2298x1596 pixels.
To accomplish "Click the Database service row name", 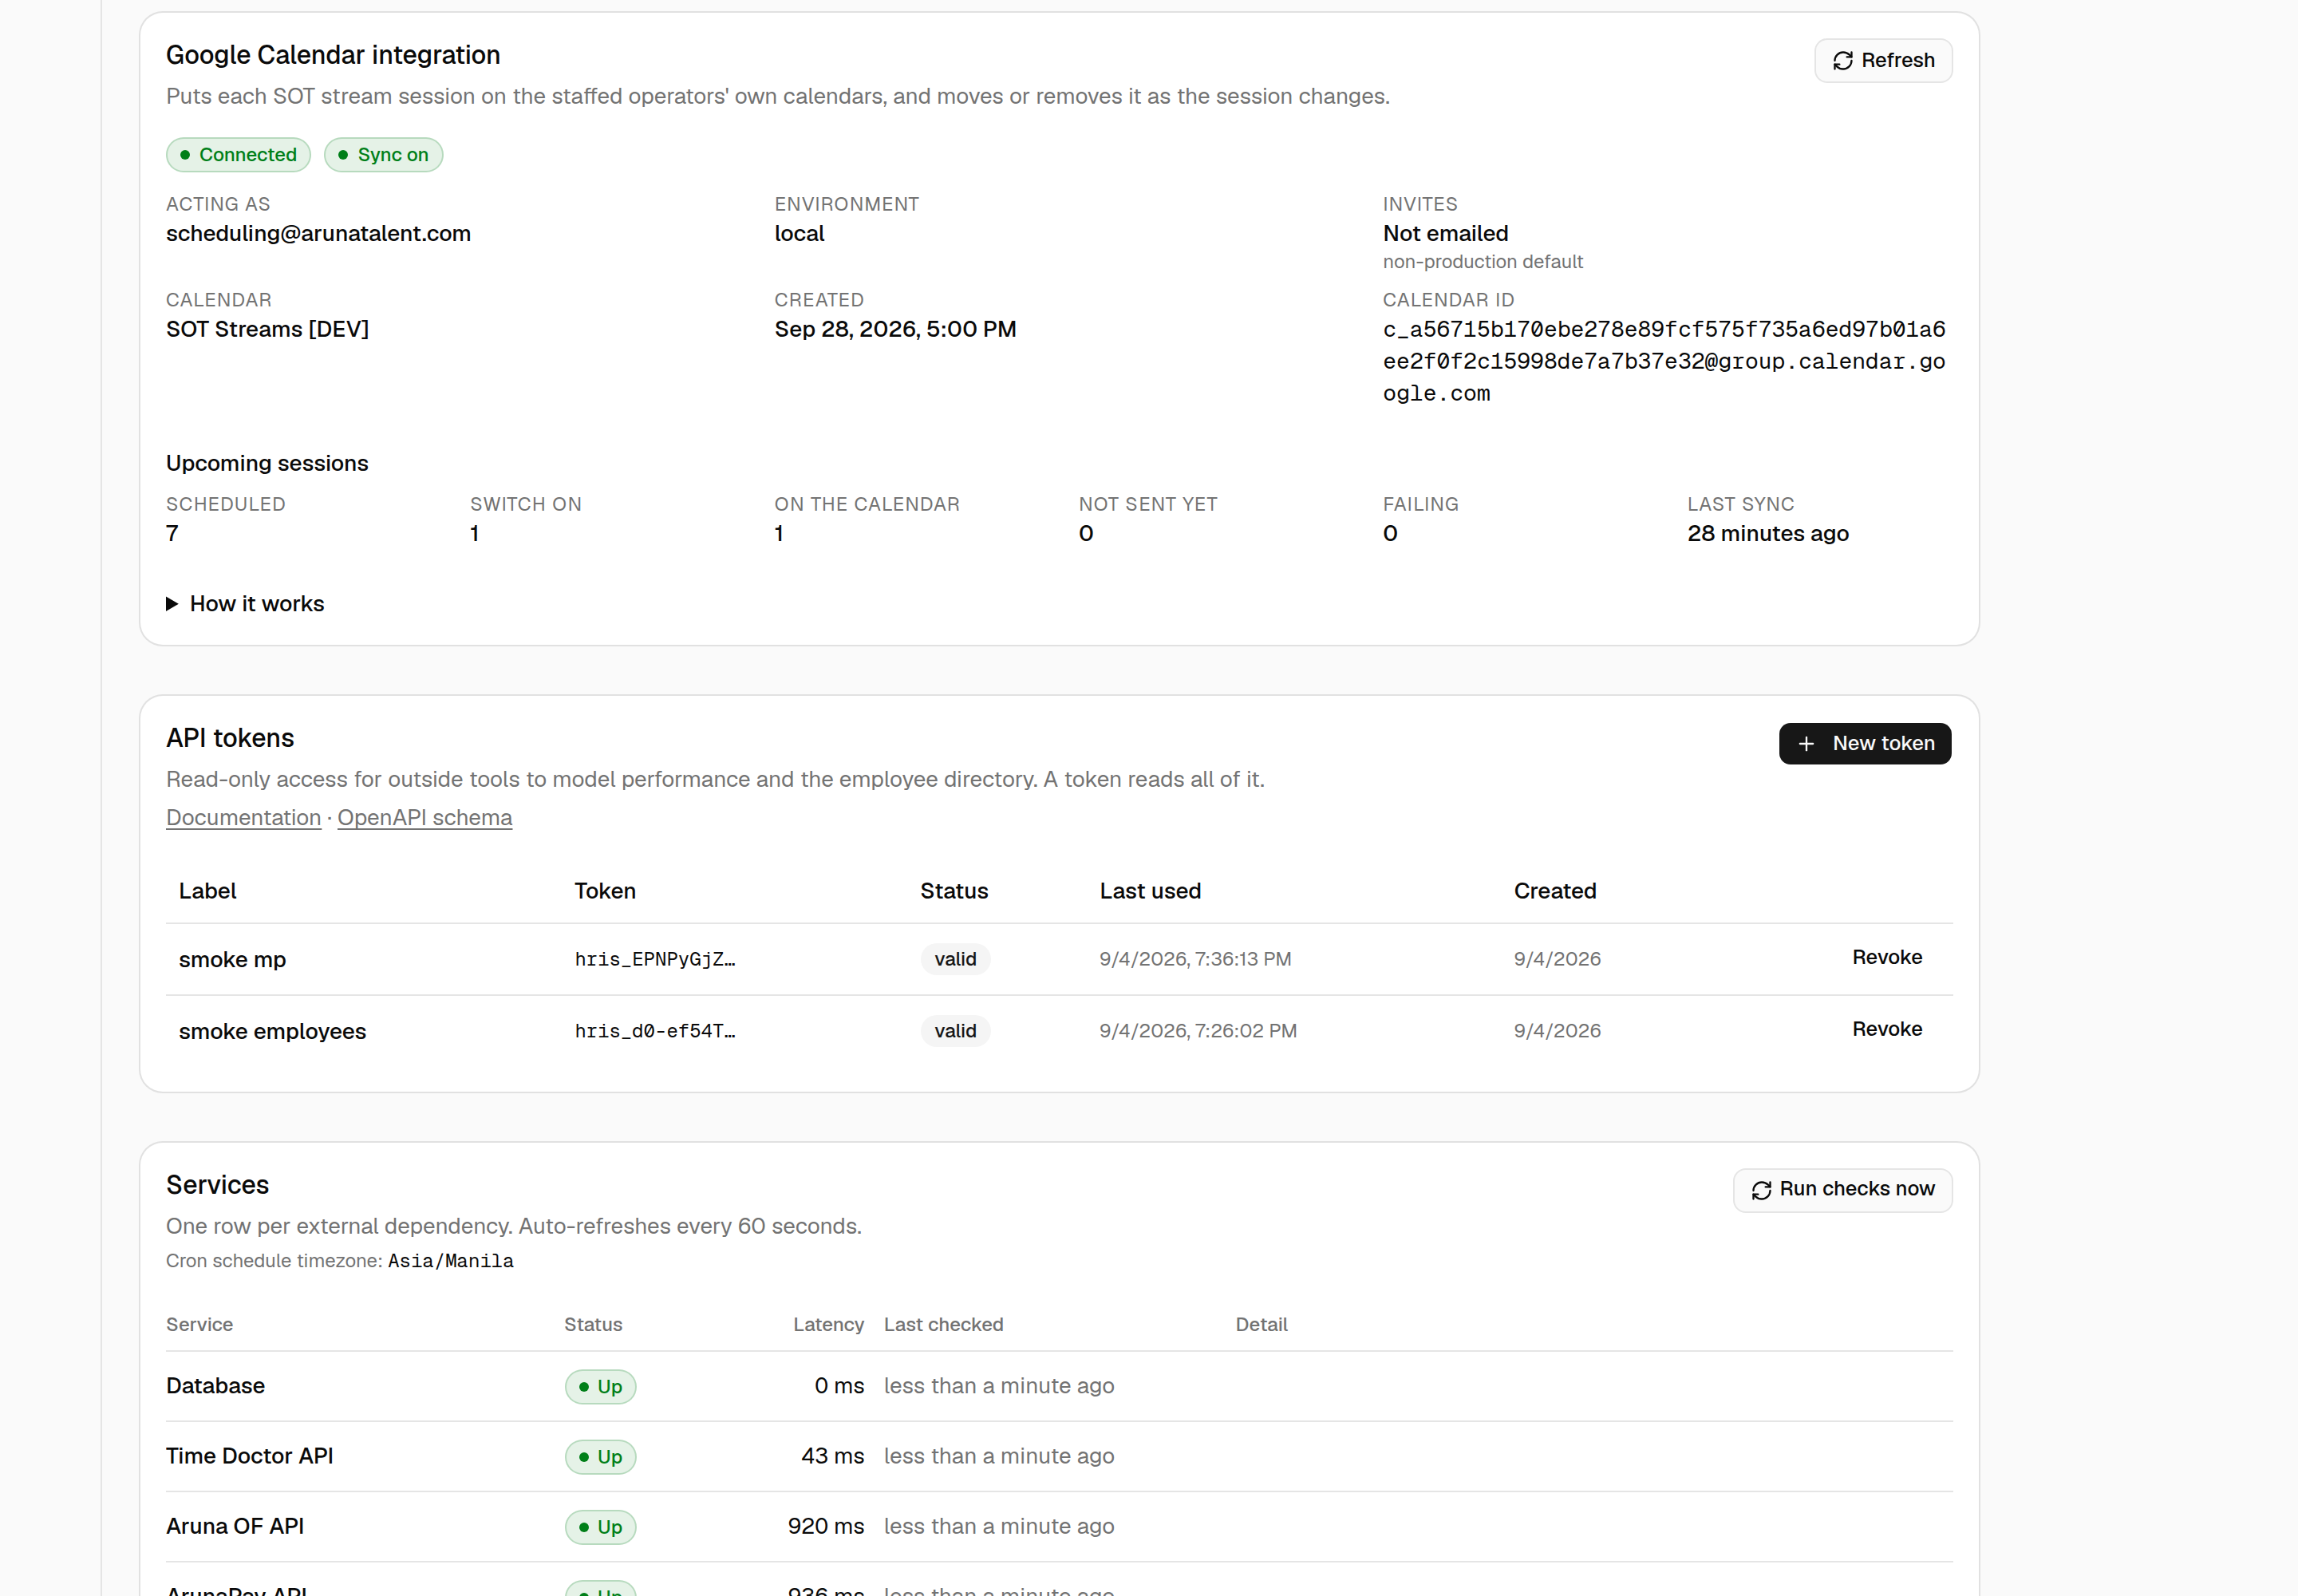I will (215, 1387).
